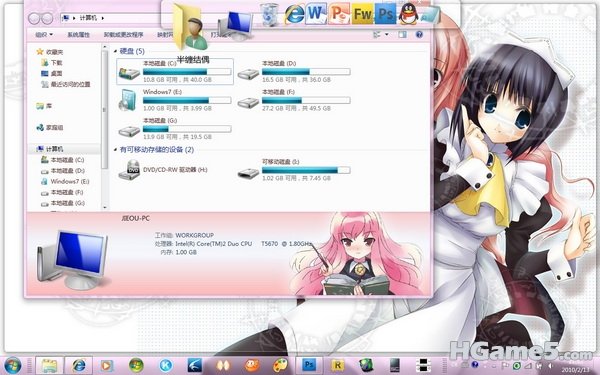Open the Recycle Bin in the dock
This screenshot has height=375, width=600.
point(269,15)
